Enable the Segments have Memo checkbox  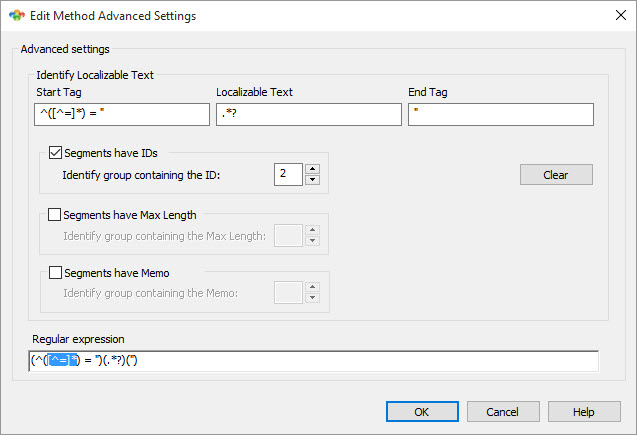(55, 272)
